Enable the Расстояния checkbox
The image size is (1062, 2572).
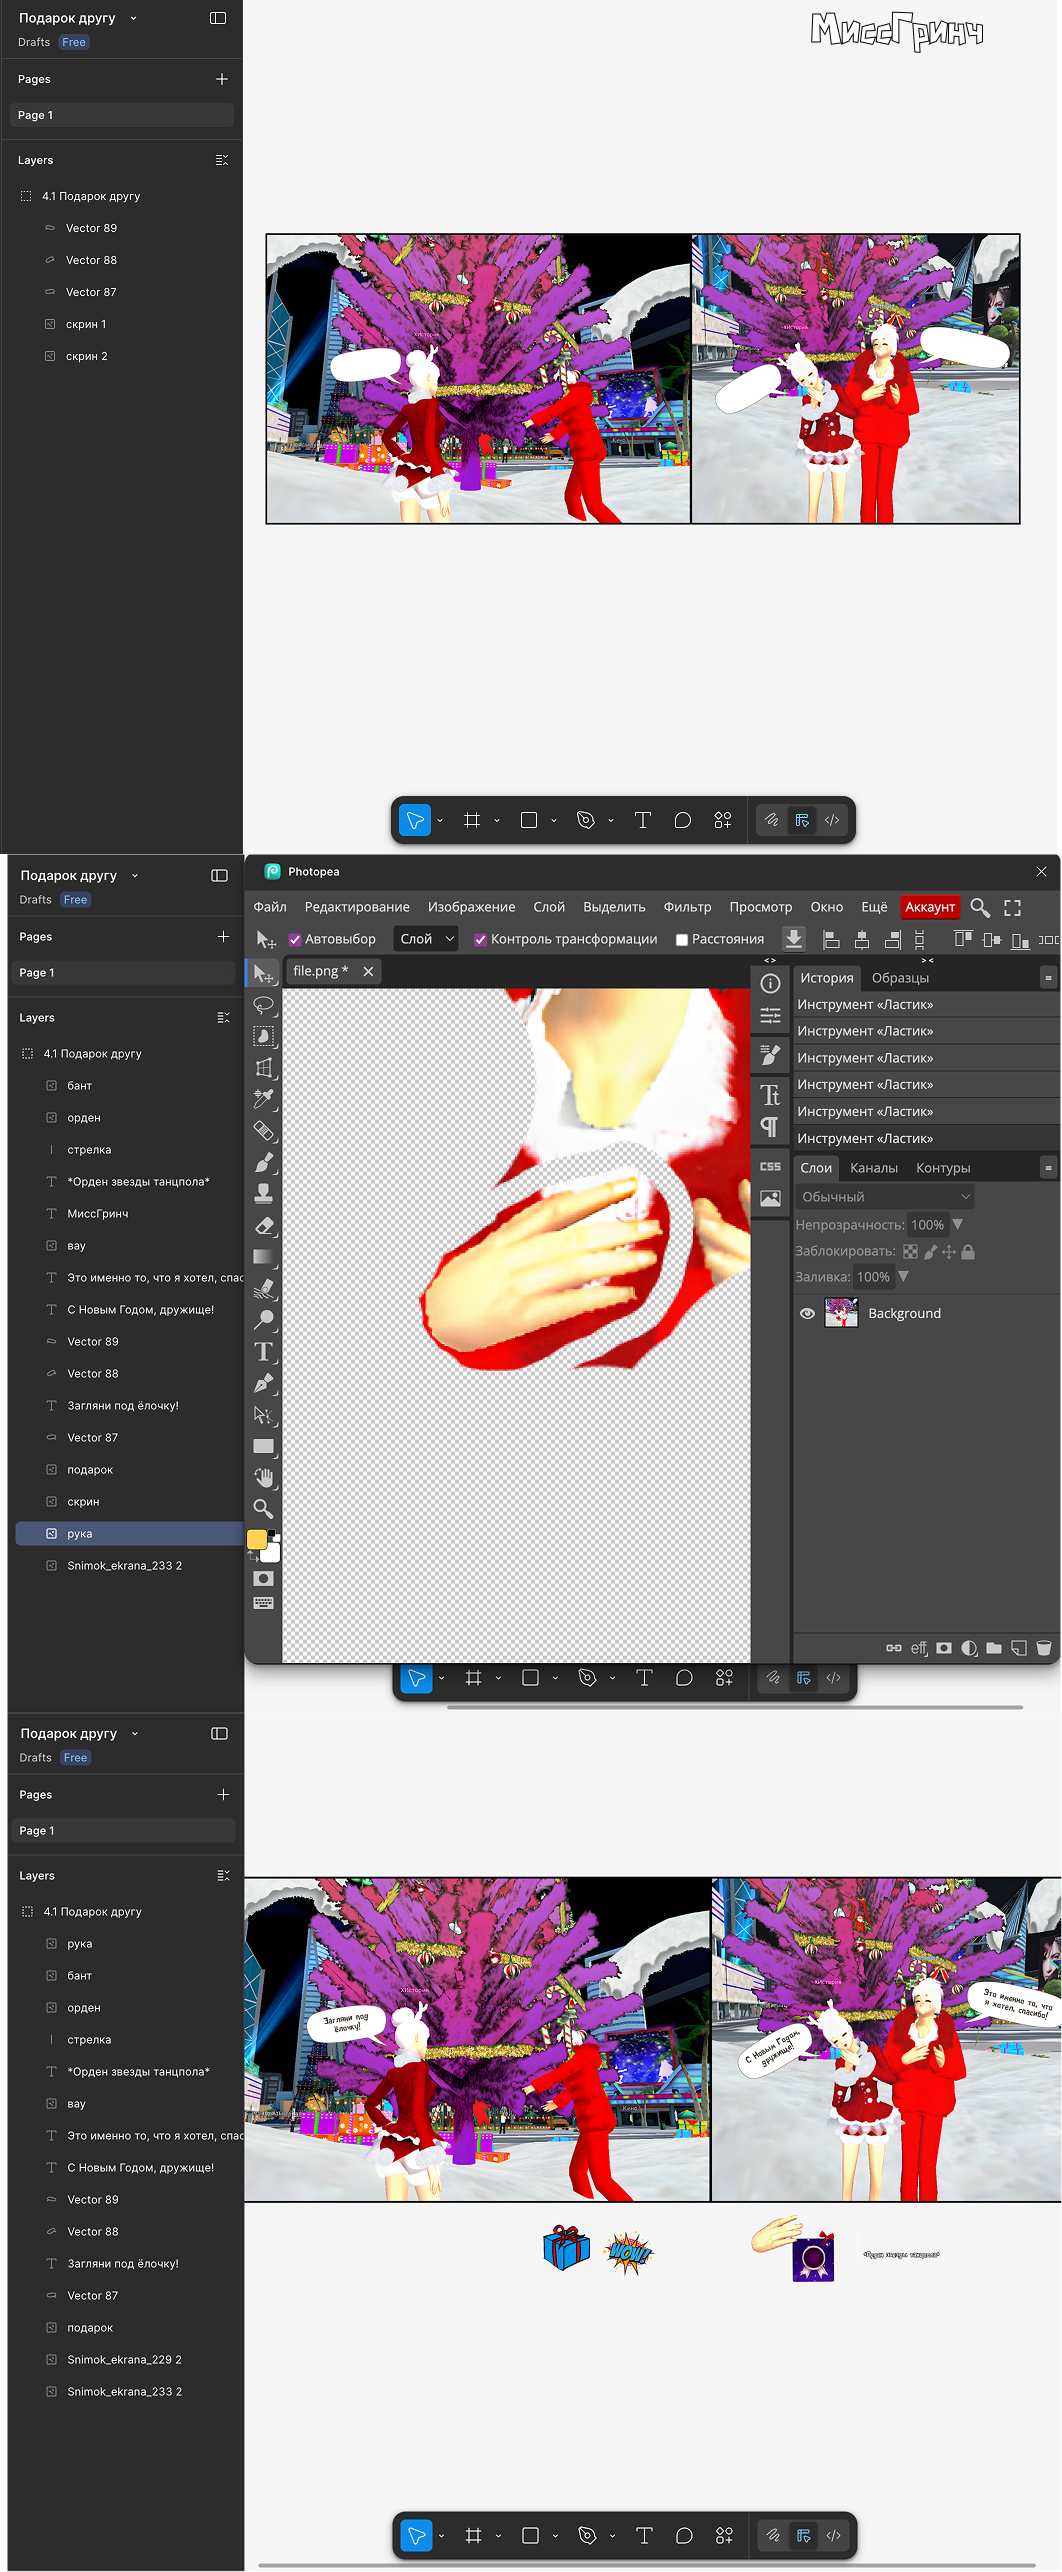click(682, 939)
